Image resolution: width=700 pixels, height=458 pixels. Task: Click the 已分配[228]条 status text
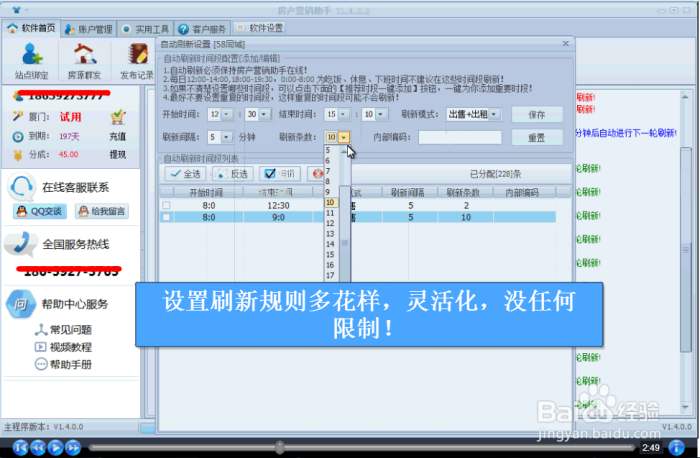[495, 174]
